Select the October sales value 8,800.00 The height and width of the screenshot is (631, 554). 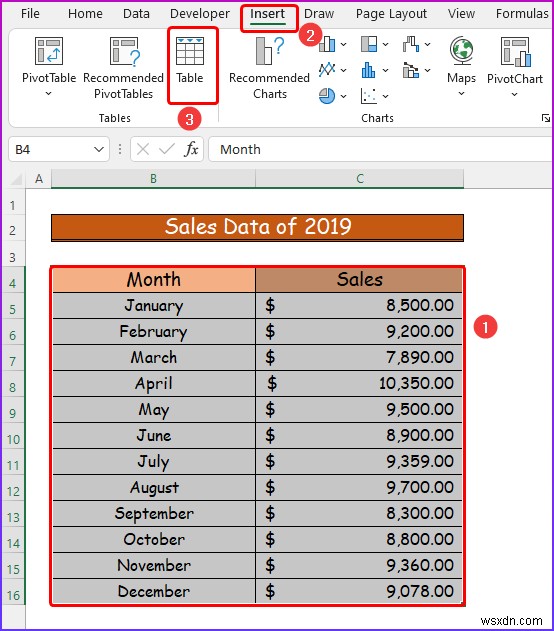359,539
